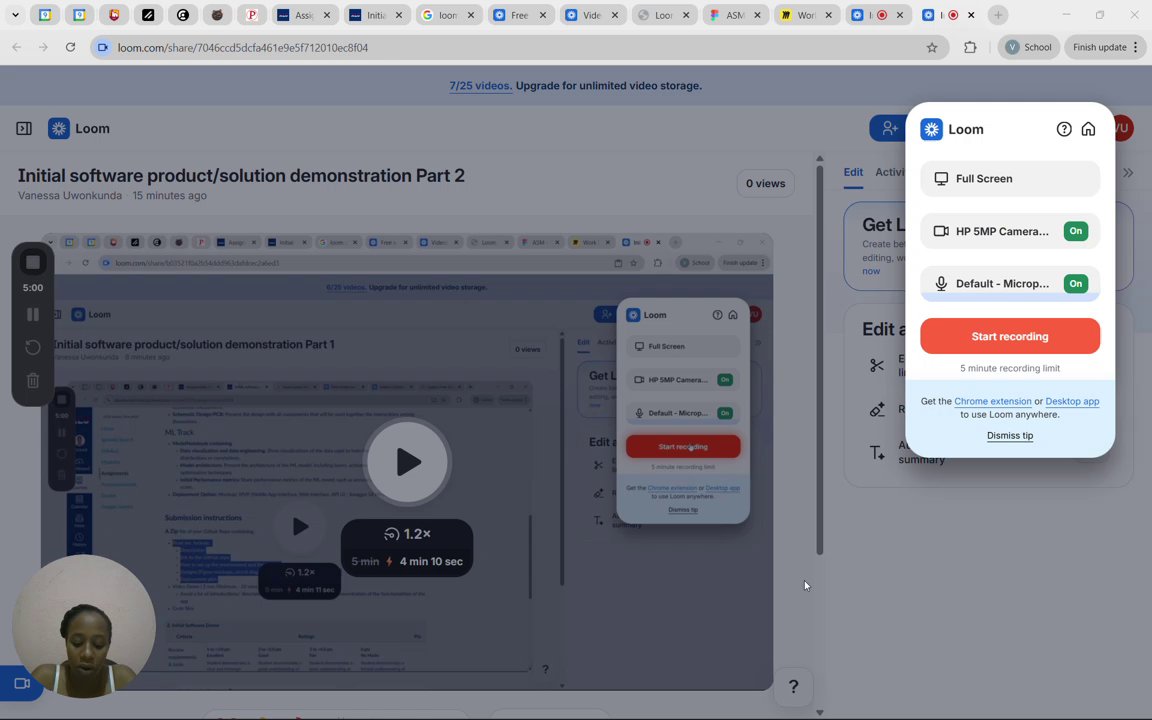Click the scissors trim icon

(876, 365)
